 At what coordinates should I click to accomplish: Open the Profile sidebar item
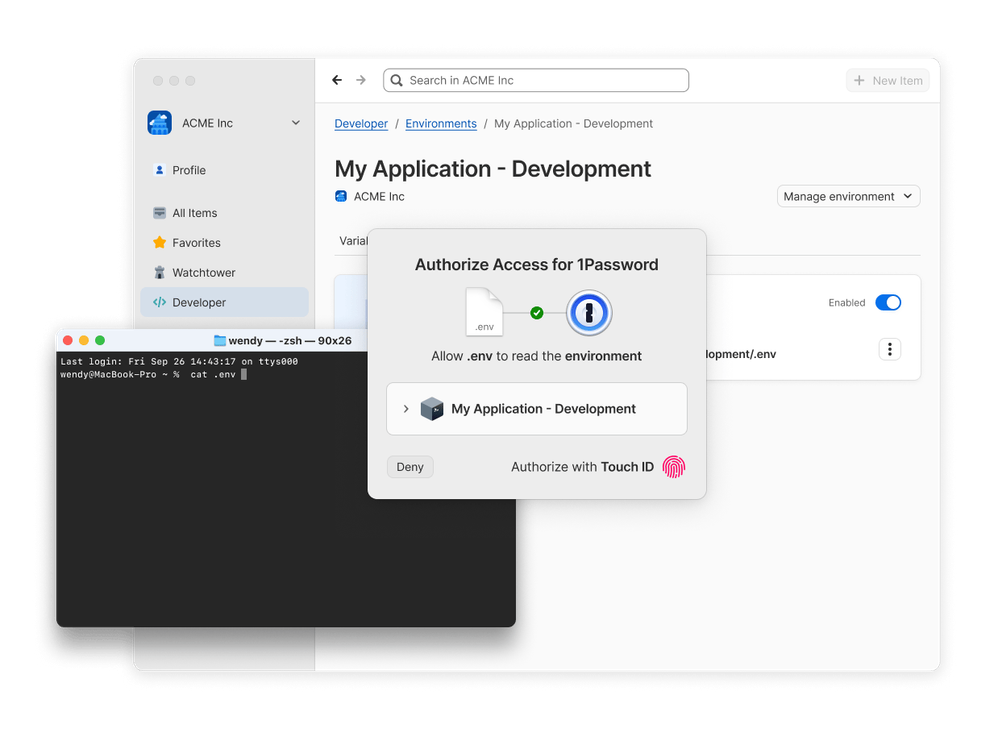pyautogui.click(x=188, y=170)
